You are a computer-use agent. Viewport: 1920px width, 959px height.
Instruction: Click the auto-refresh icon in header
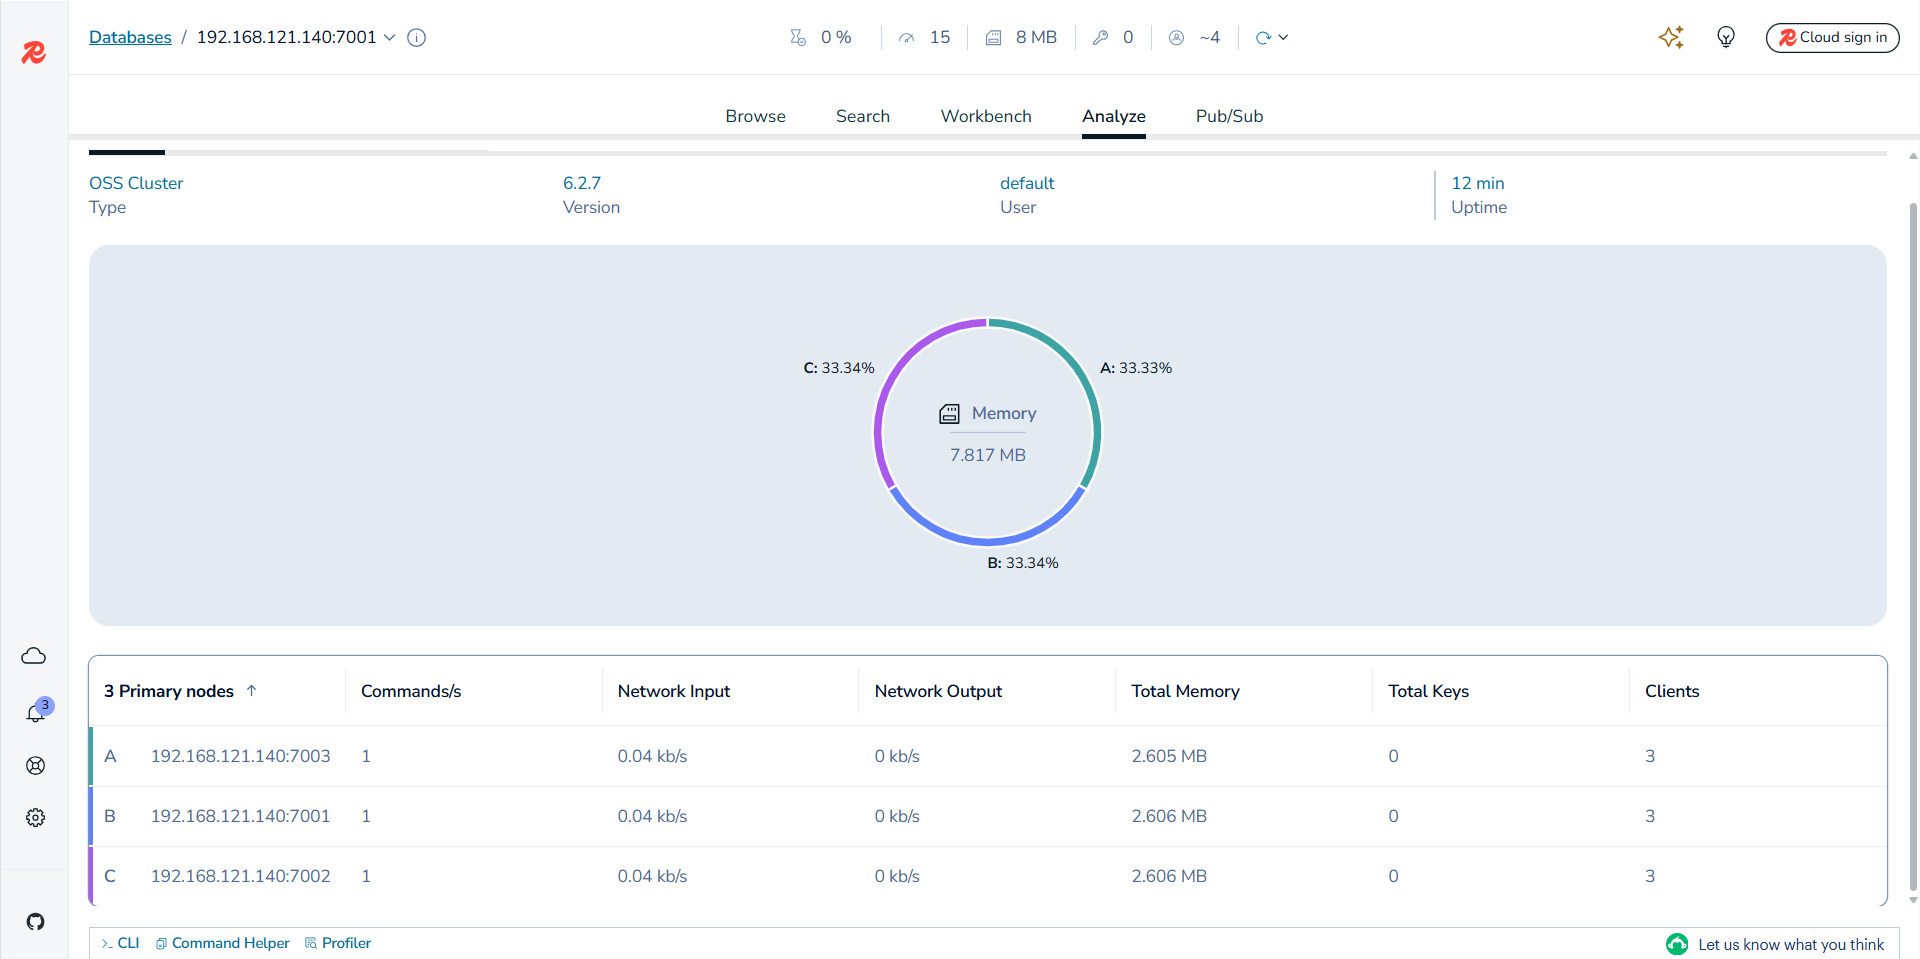[x=1263, y=38]
